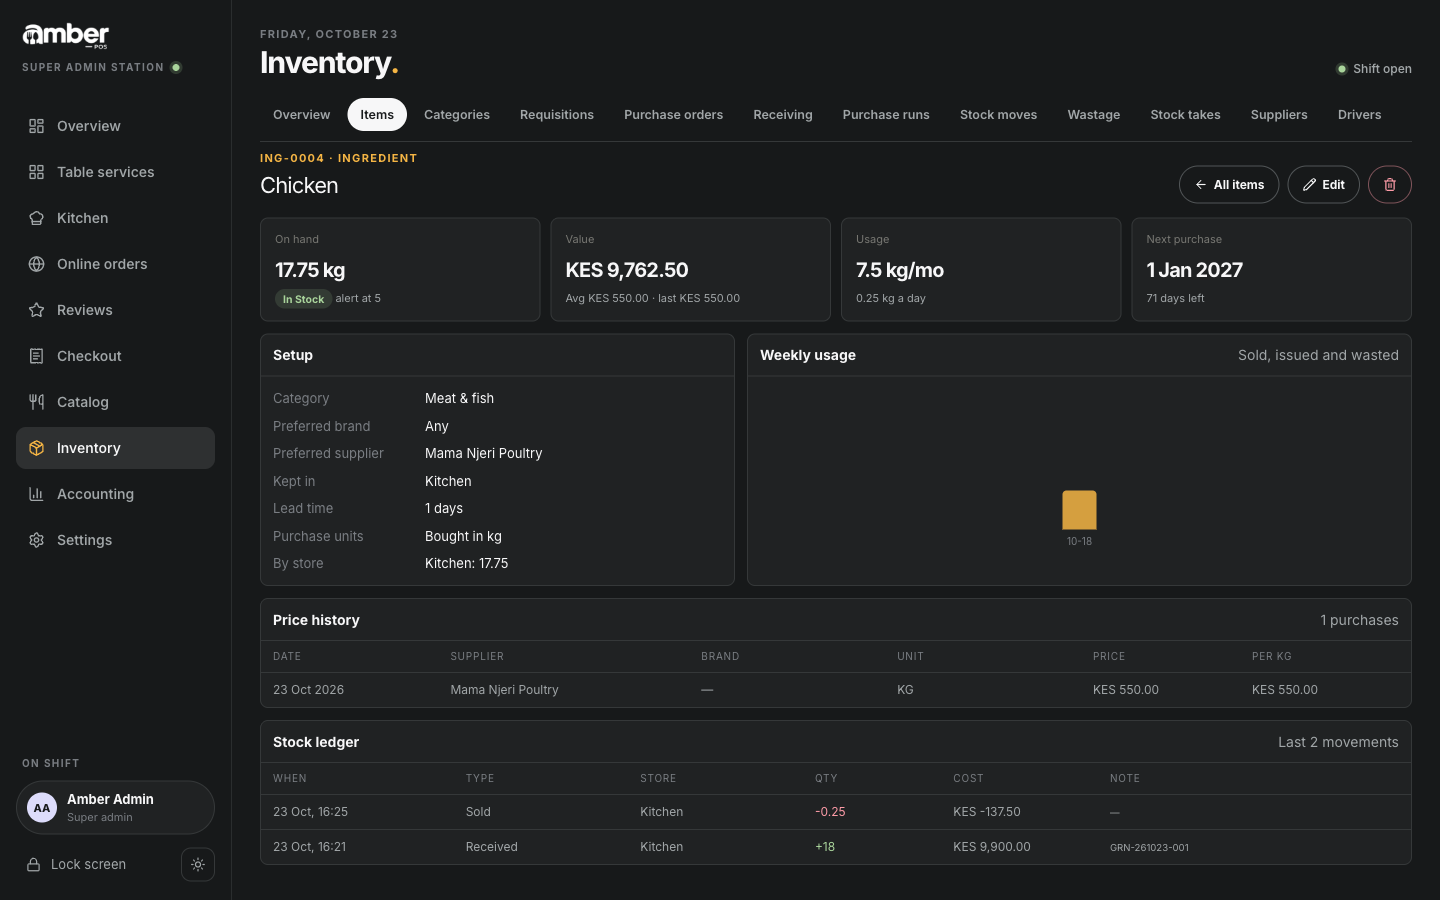Screen dimensions: 1440x900
Task: Select the Online orders globe icon
Action: tap(36, 264)
